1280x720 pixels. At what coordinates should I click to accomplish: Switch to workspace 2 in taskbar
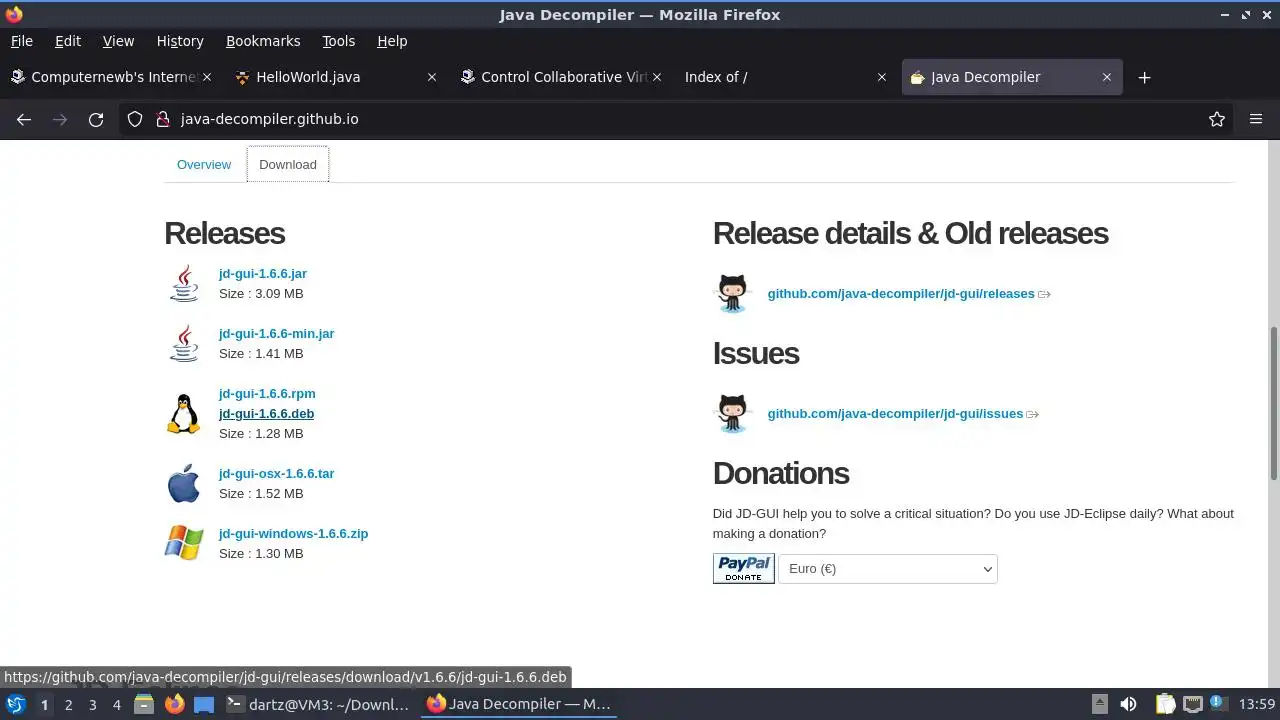point(68,704)
